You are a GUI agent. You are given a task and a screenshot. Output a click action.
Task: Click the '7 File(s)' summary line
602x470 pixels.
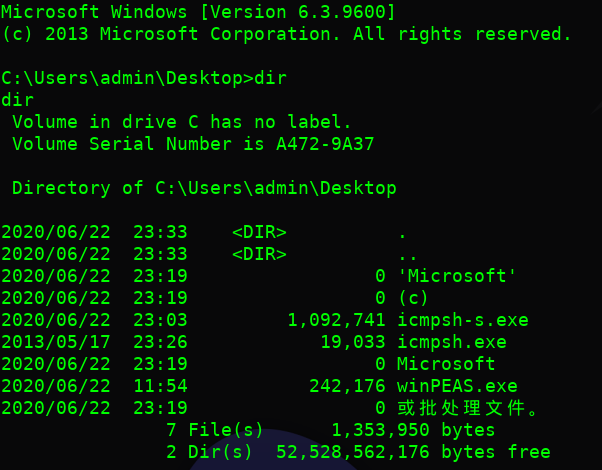point(215,430)
